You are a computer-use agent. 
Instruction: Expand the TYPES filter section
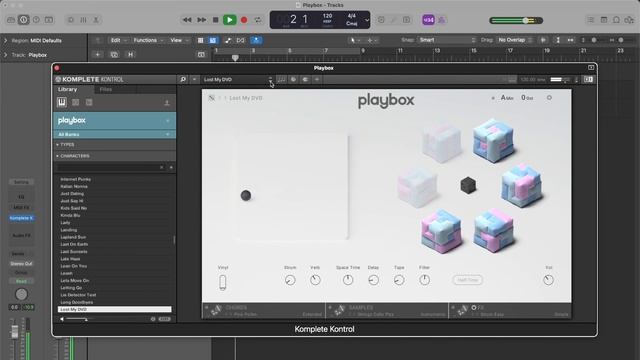tap(115, 144)
